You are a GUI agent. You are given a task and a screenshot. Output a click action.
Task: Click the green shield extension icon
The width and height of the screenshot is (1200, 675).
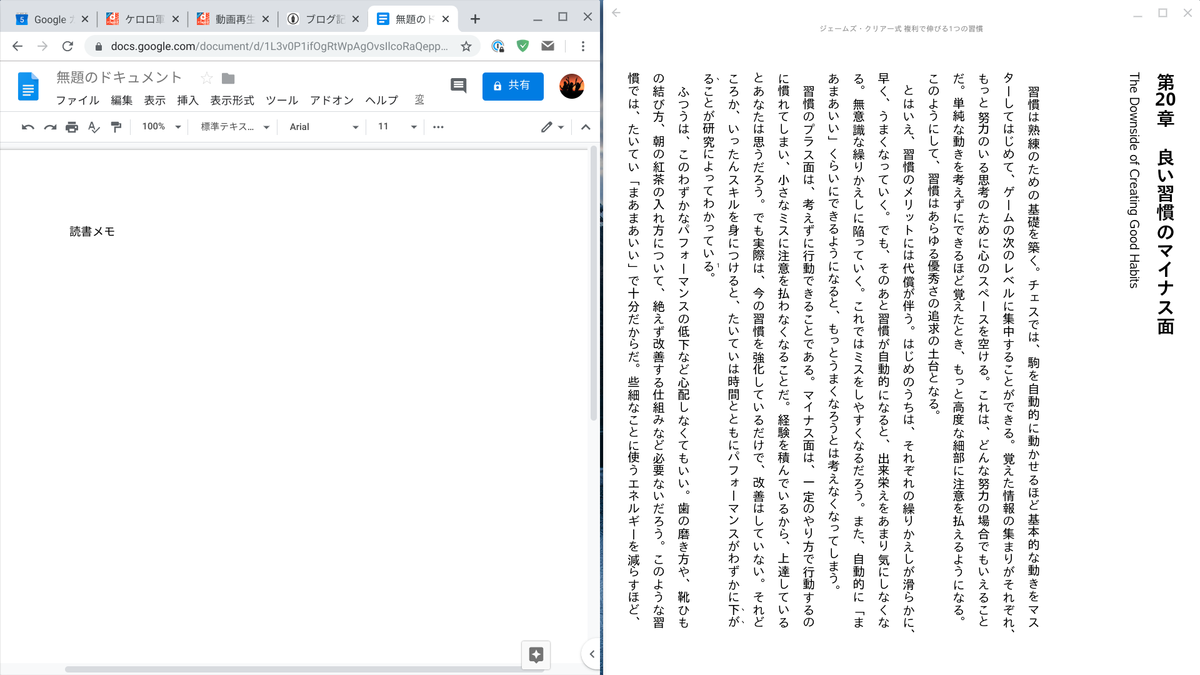(523, 46)
